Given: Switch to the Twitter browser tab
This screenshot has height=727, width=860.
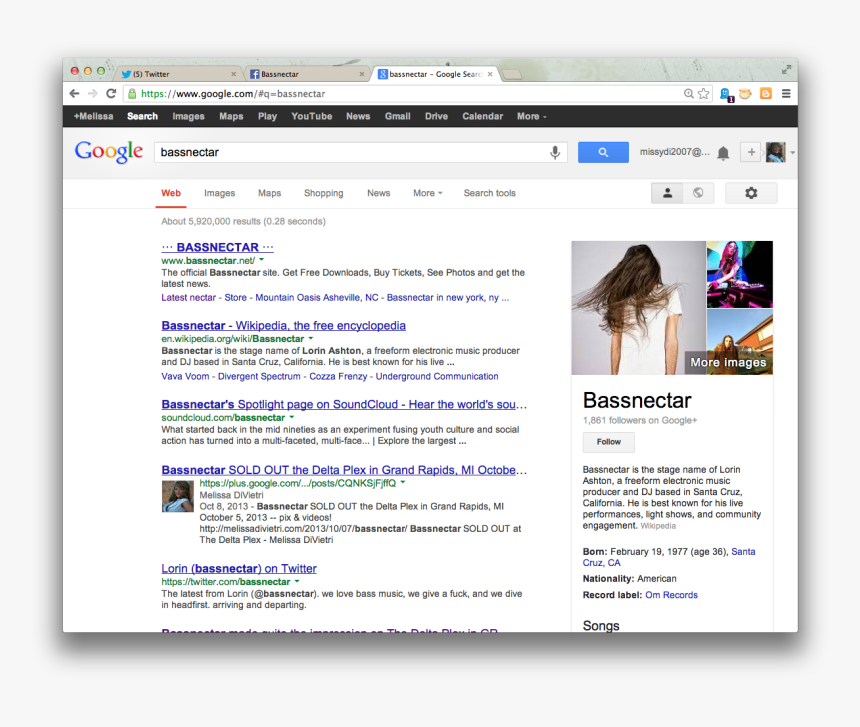Looking at the screenshot, I should (179, 74).
